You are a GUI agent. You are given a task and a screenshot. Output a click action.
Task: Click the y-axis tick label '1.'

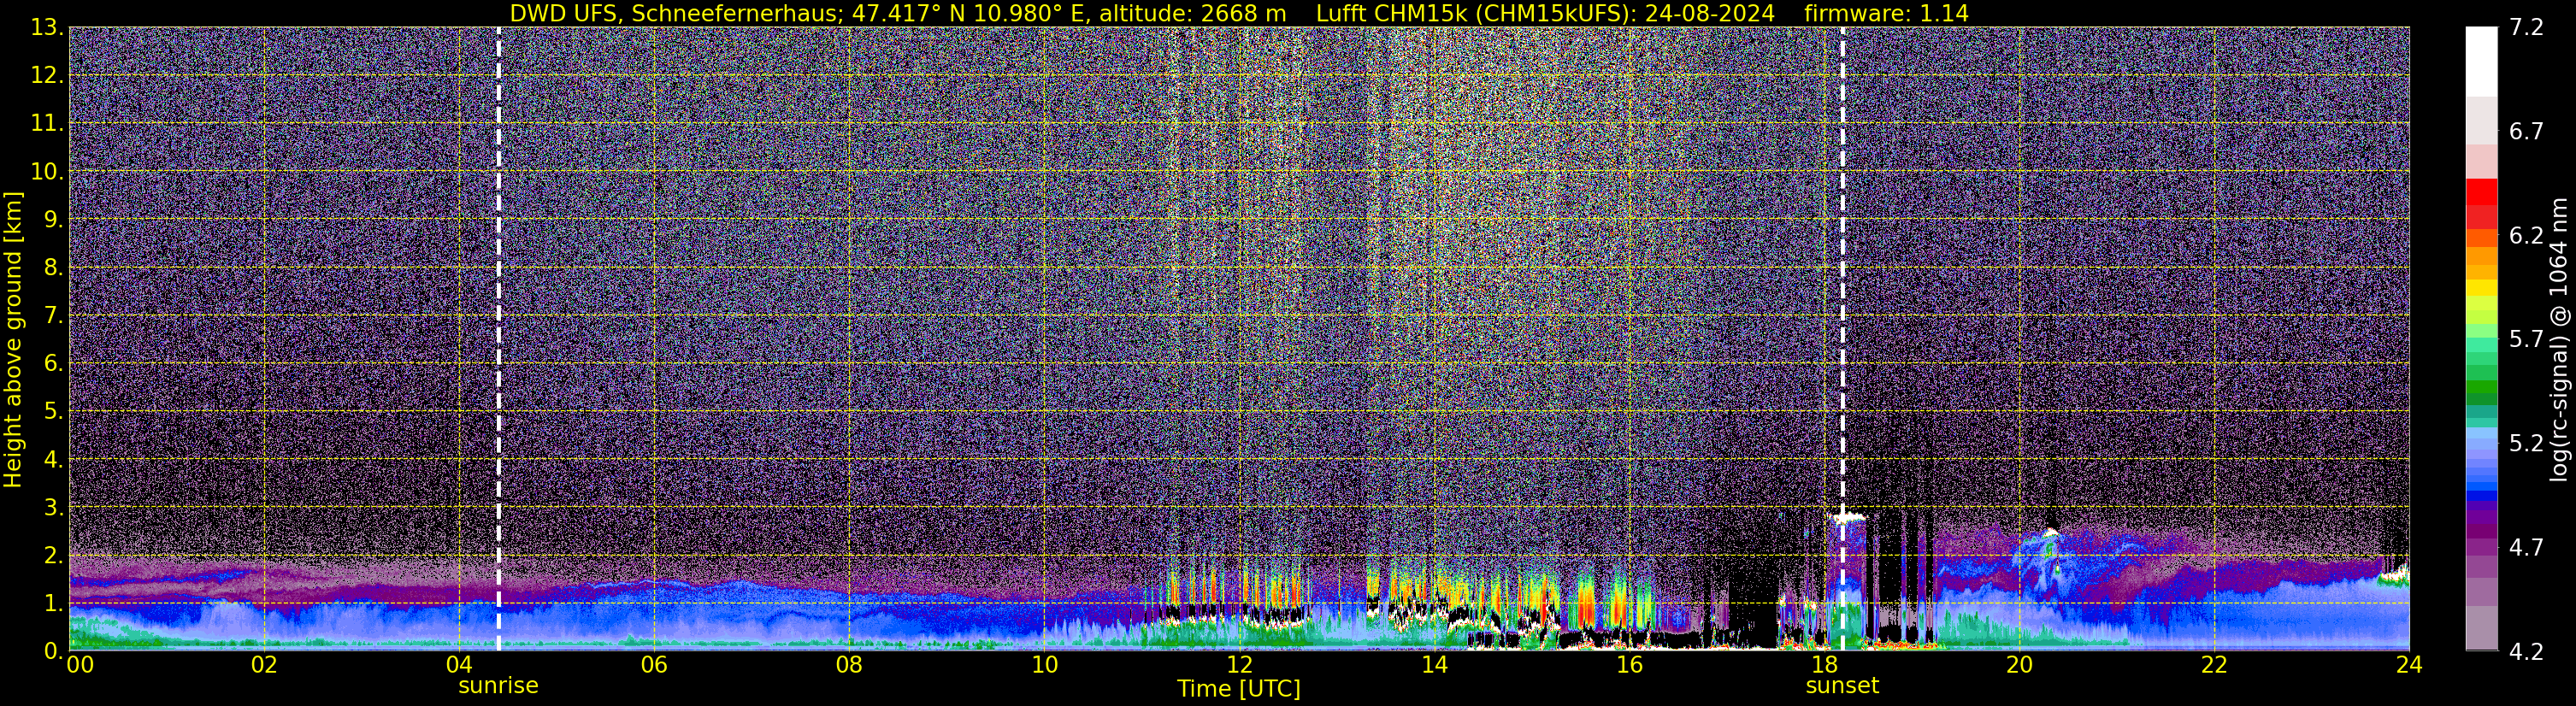pos(53,604)
